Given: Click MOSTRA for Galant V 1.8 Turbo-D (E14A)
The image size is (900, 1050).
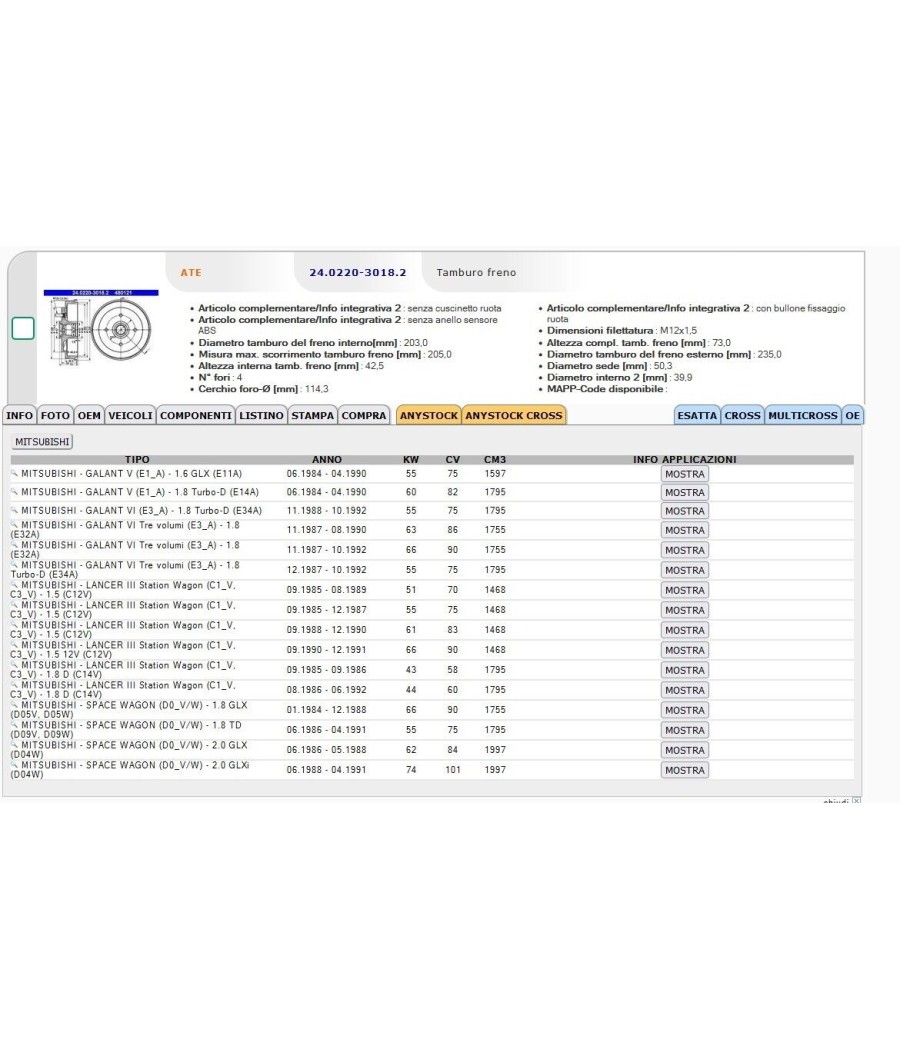Looking at the screenshot, I should coord(684,492).
